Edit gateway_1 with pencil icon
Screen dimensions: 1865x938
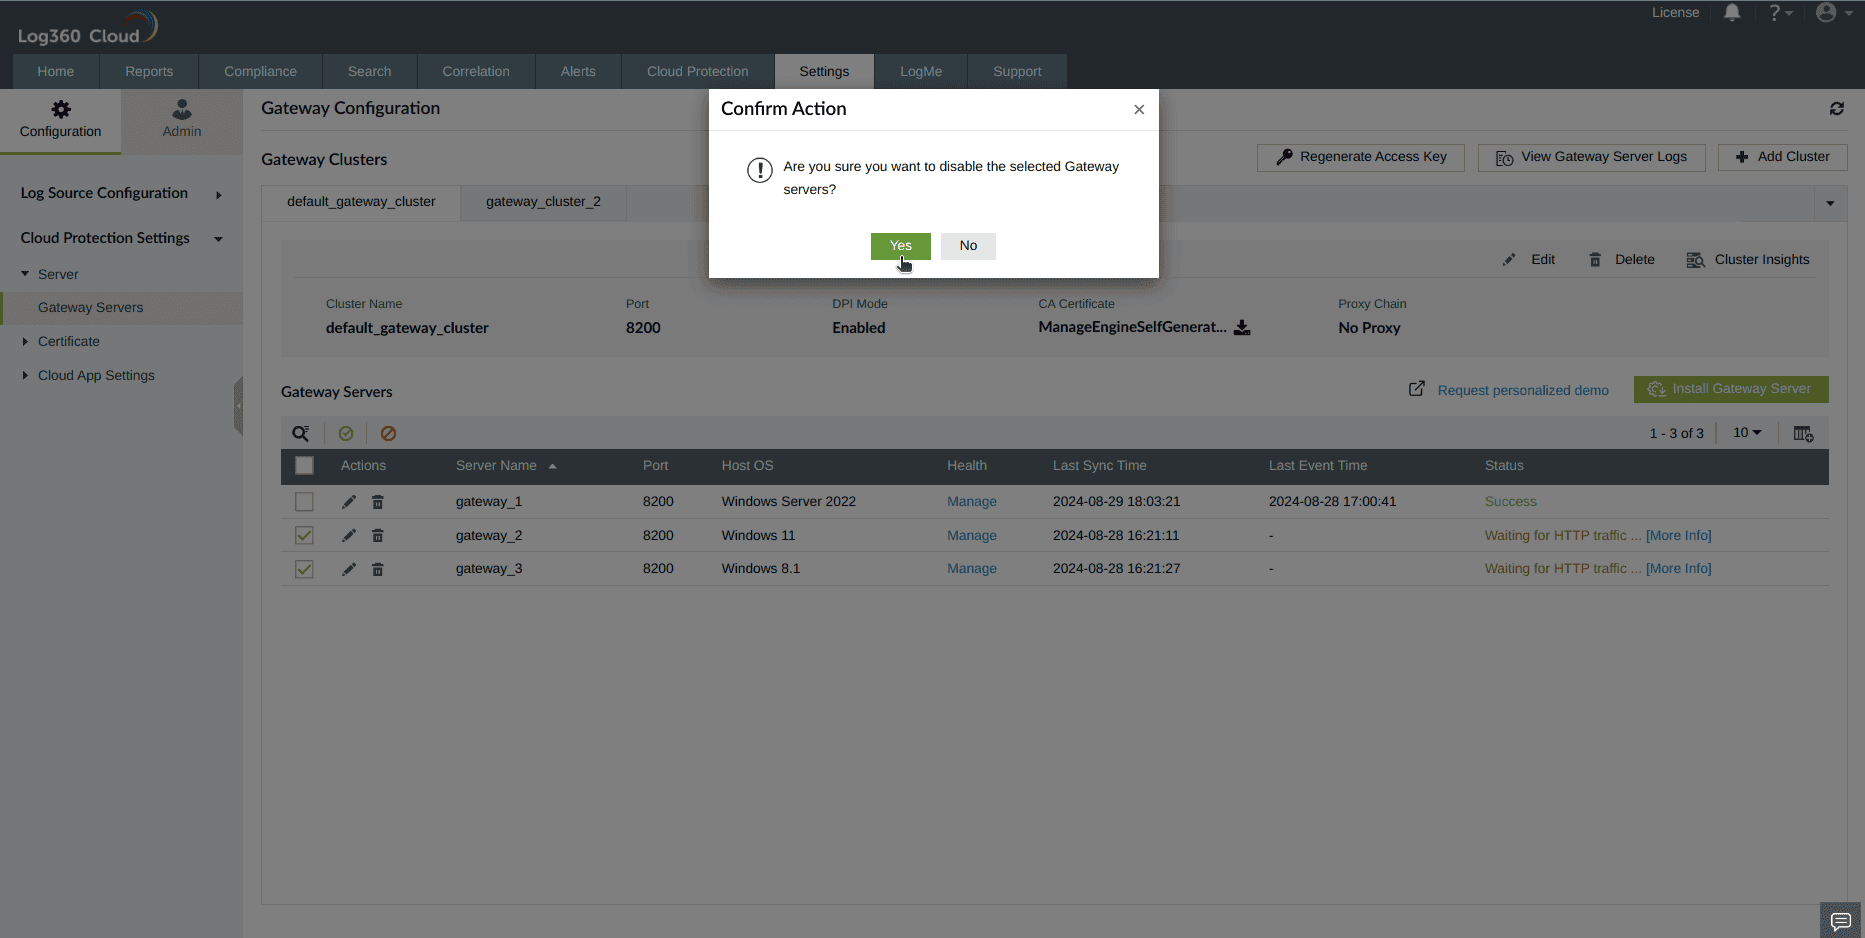coord(349,502)
